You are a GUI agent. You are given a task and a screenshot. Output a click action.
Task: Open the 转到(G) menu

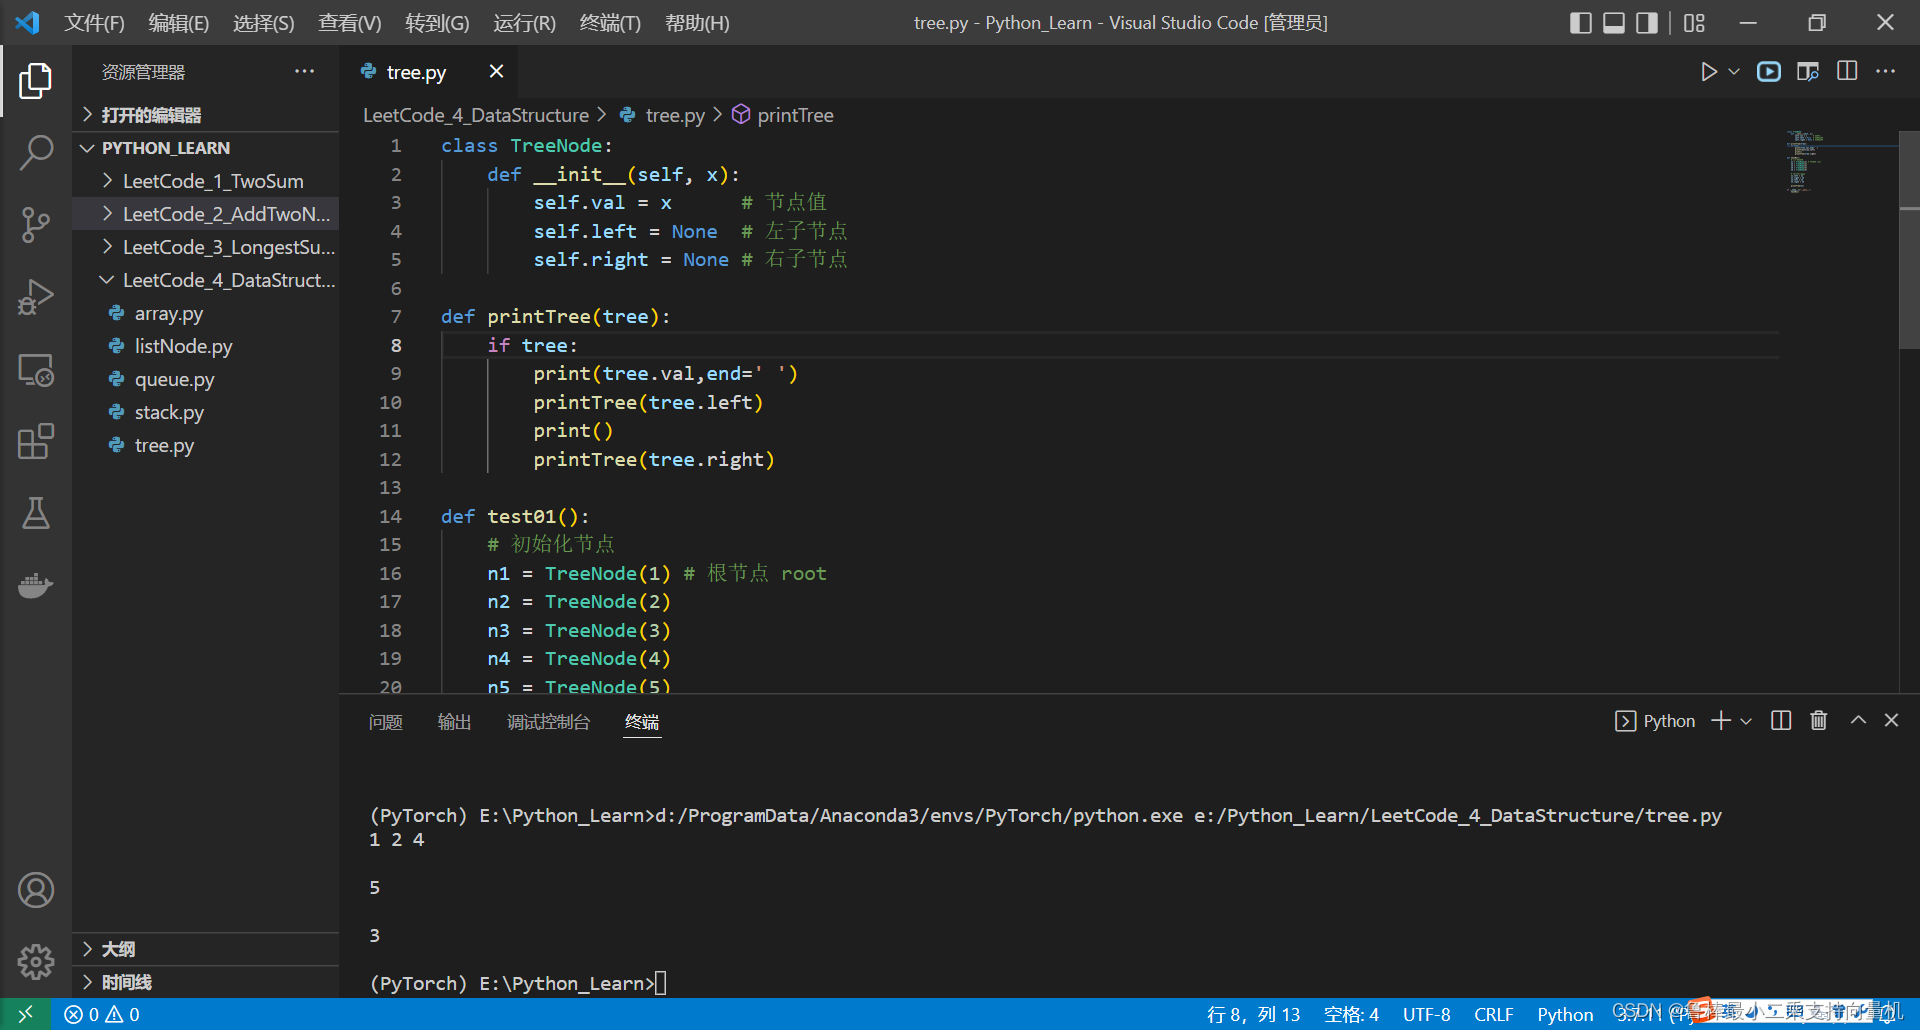click(x=437, y=23)
